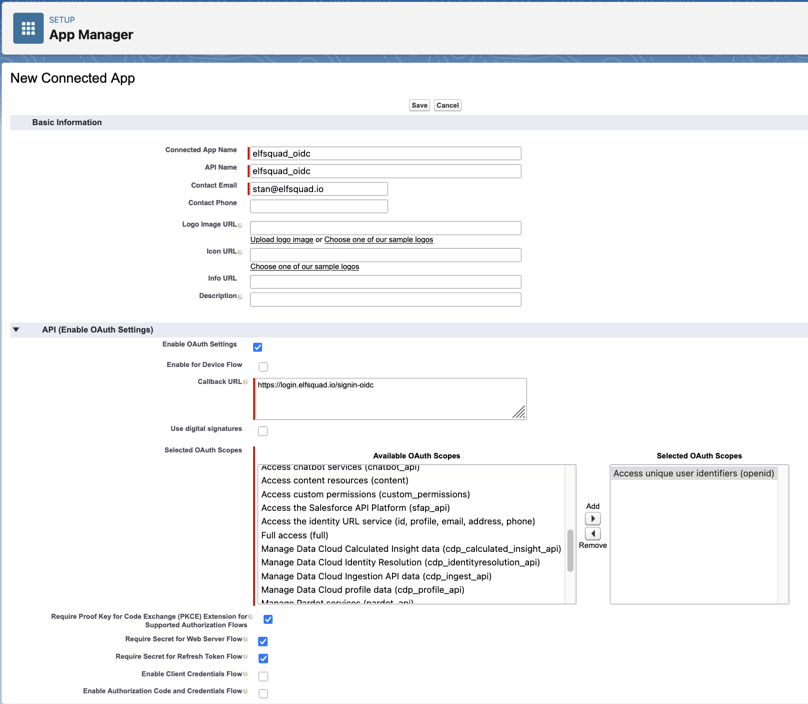
Task: Click the API Name field
Action: 385,171
